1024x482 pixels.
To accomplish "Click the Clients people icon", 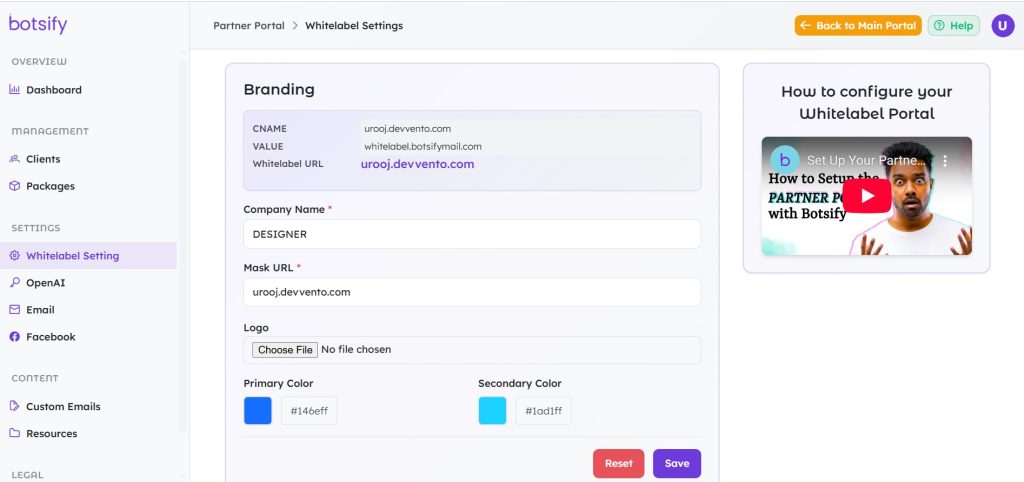I will pyautogui.click(x=14, y=159).
